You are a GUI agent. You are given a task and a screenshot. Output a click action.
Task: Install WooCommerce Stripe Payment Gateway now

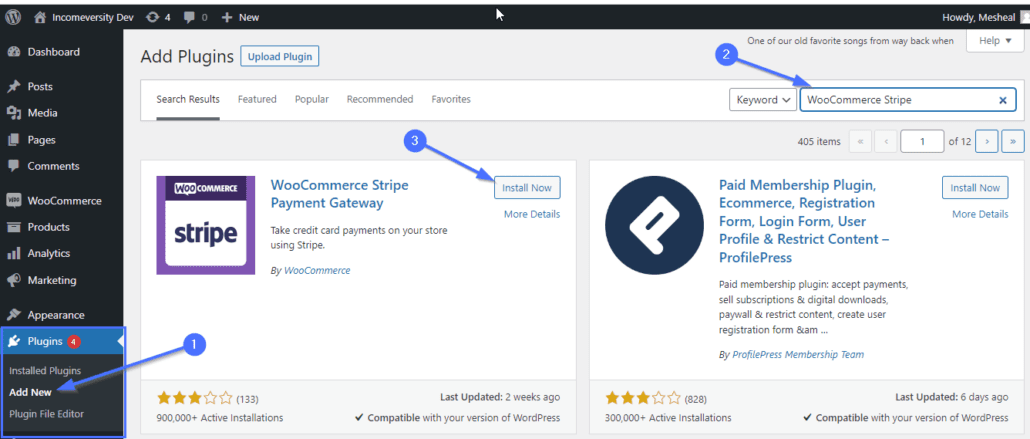(527, 188)
